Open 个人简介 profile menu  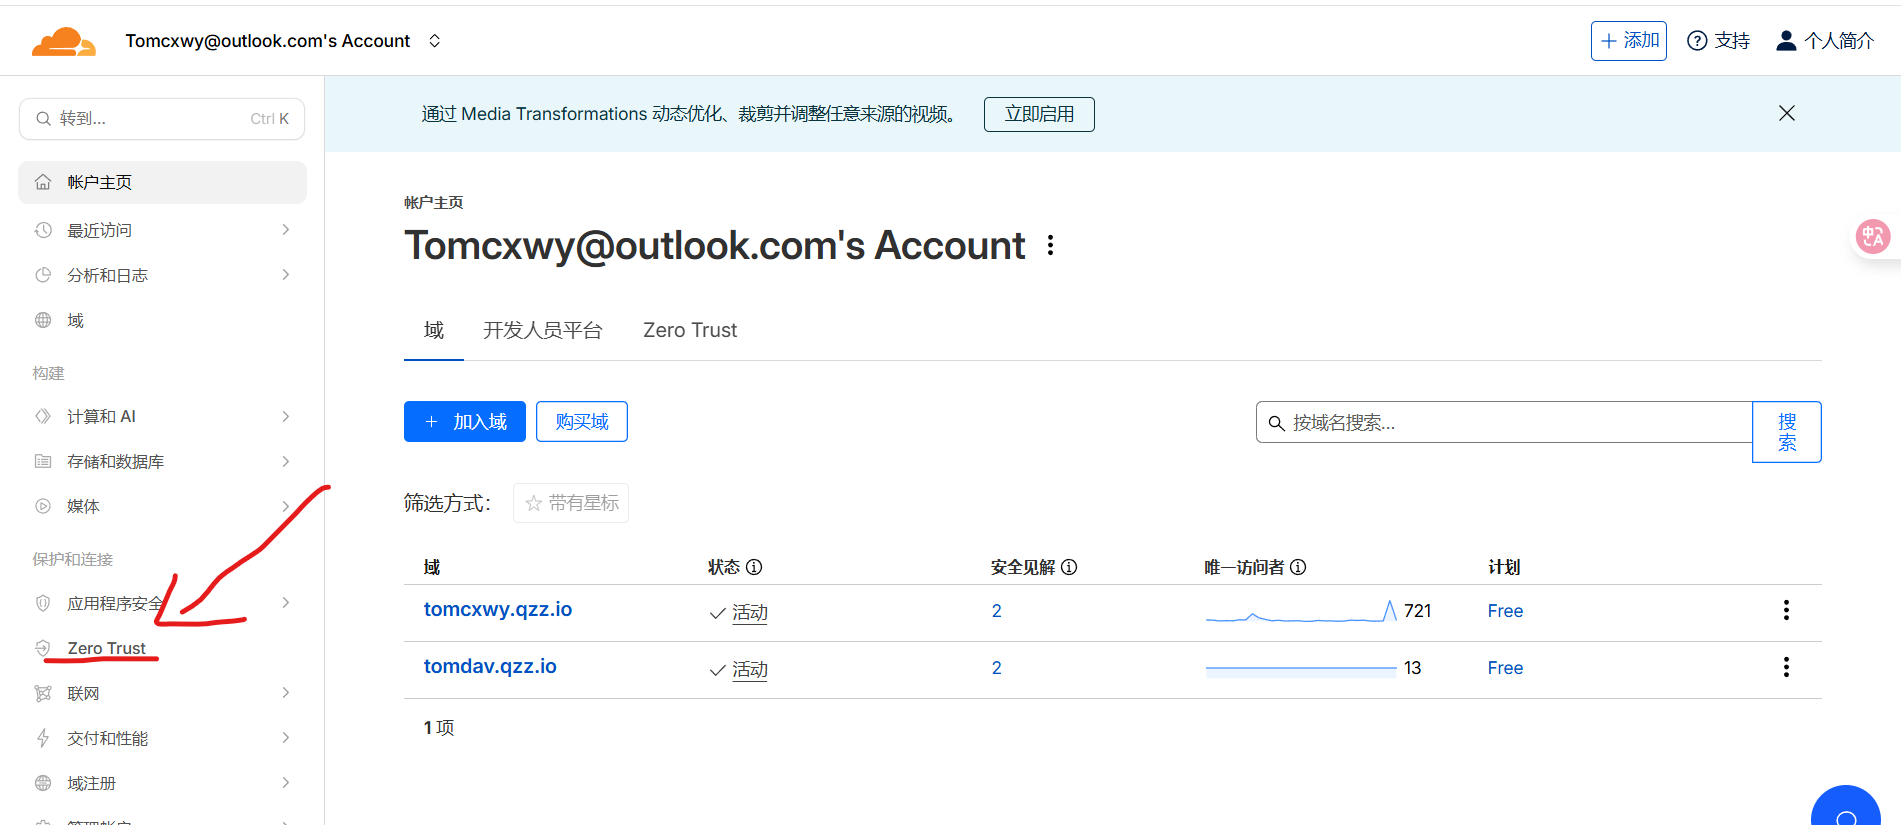[1824, 41]
